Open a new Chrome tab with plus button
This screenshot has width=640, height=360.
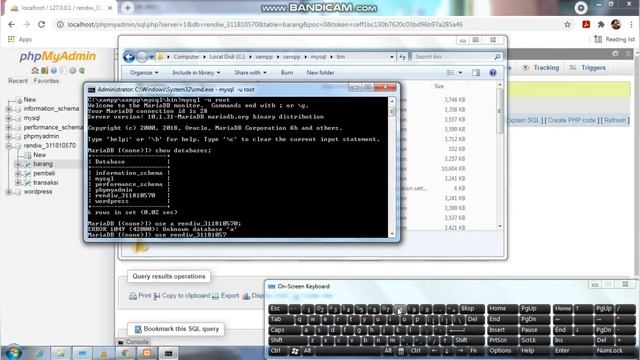[127, 8]
